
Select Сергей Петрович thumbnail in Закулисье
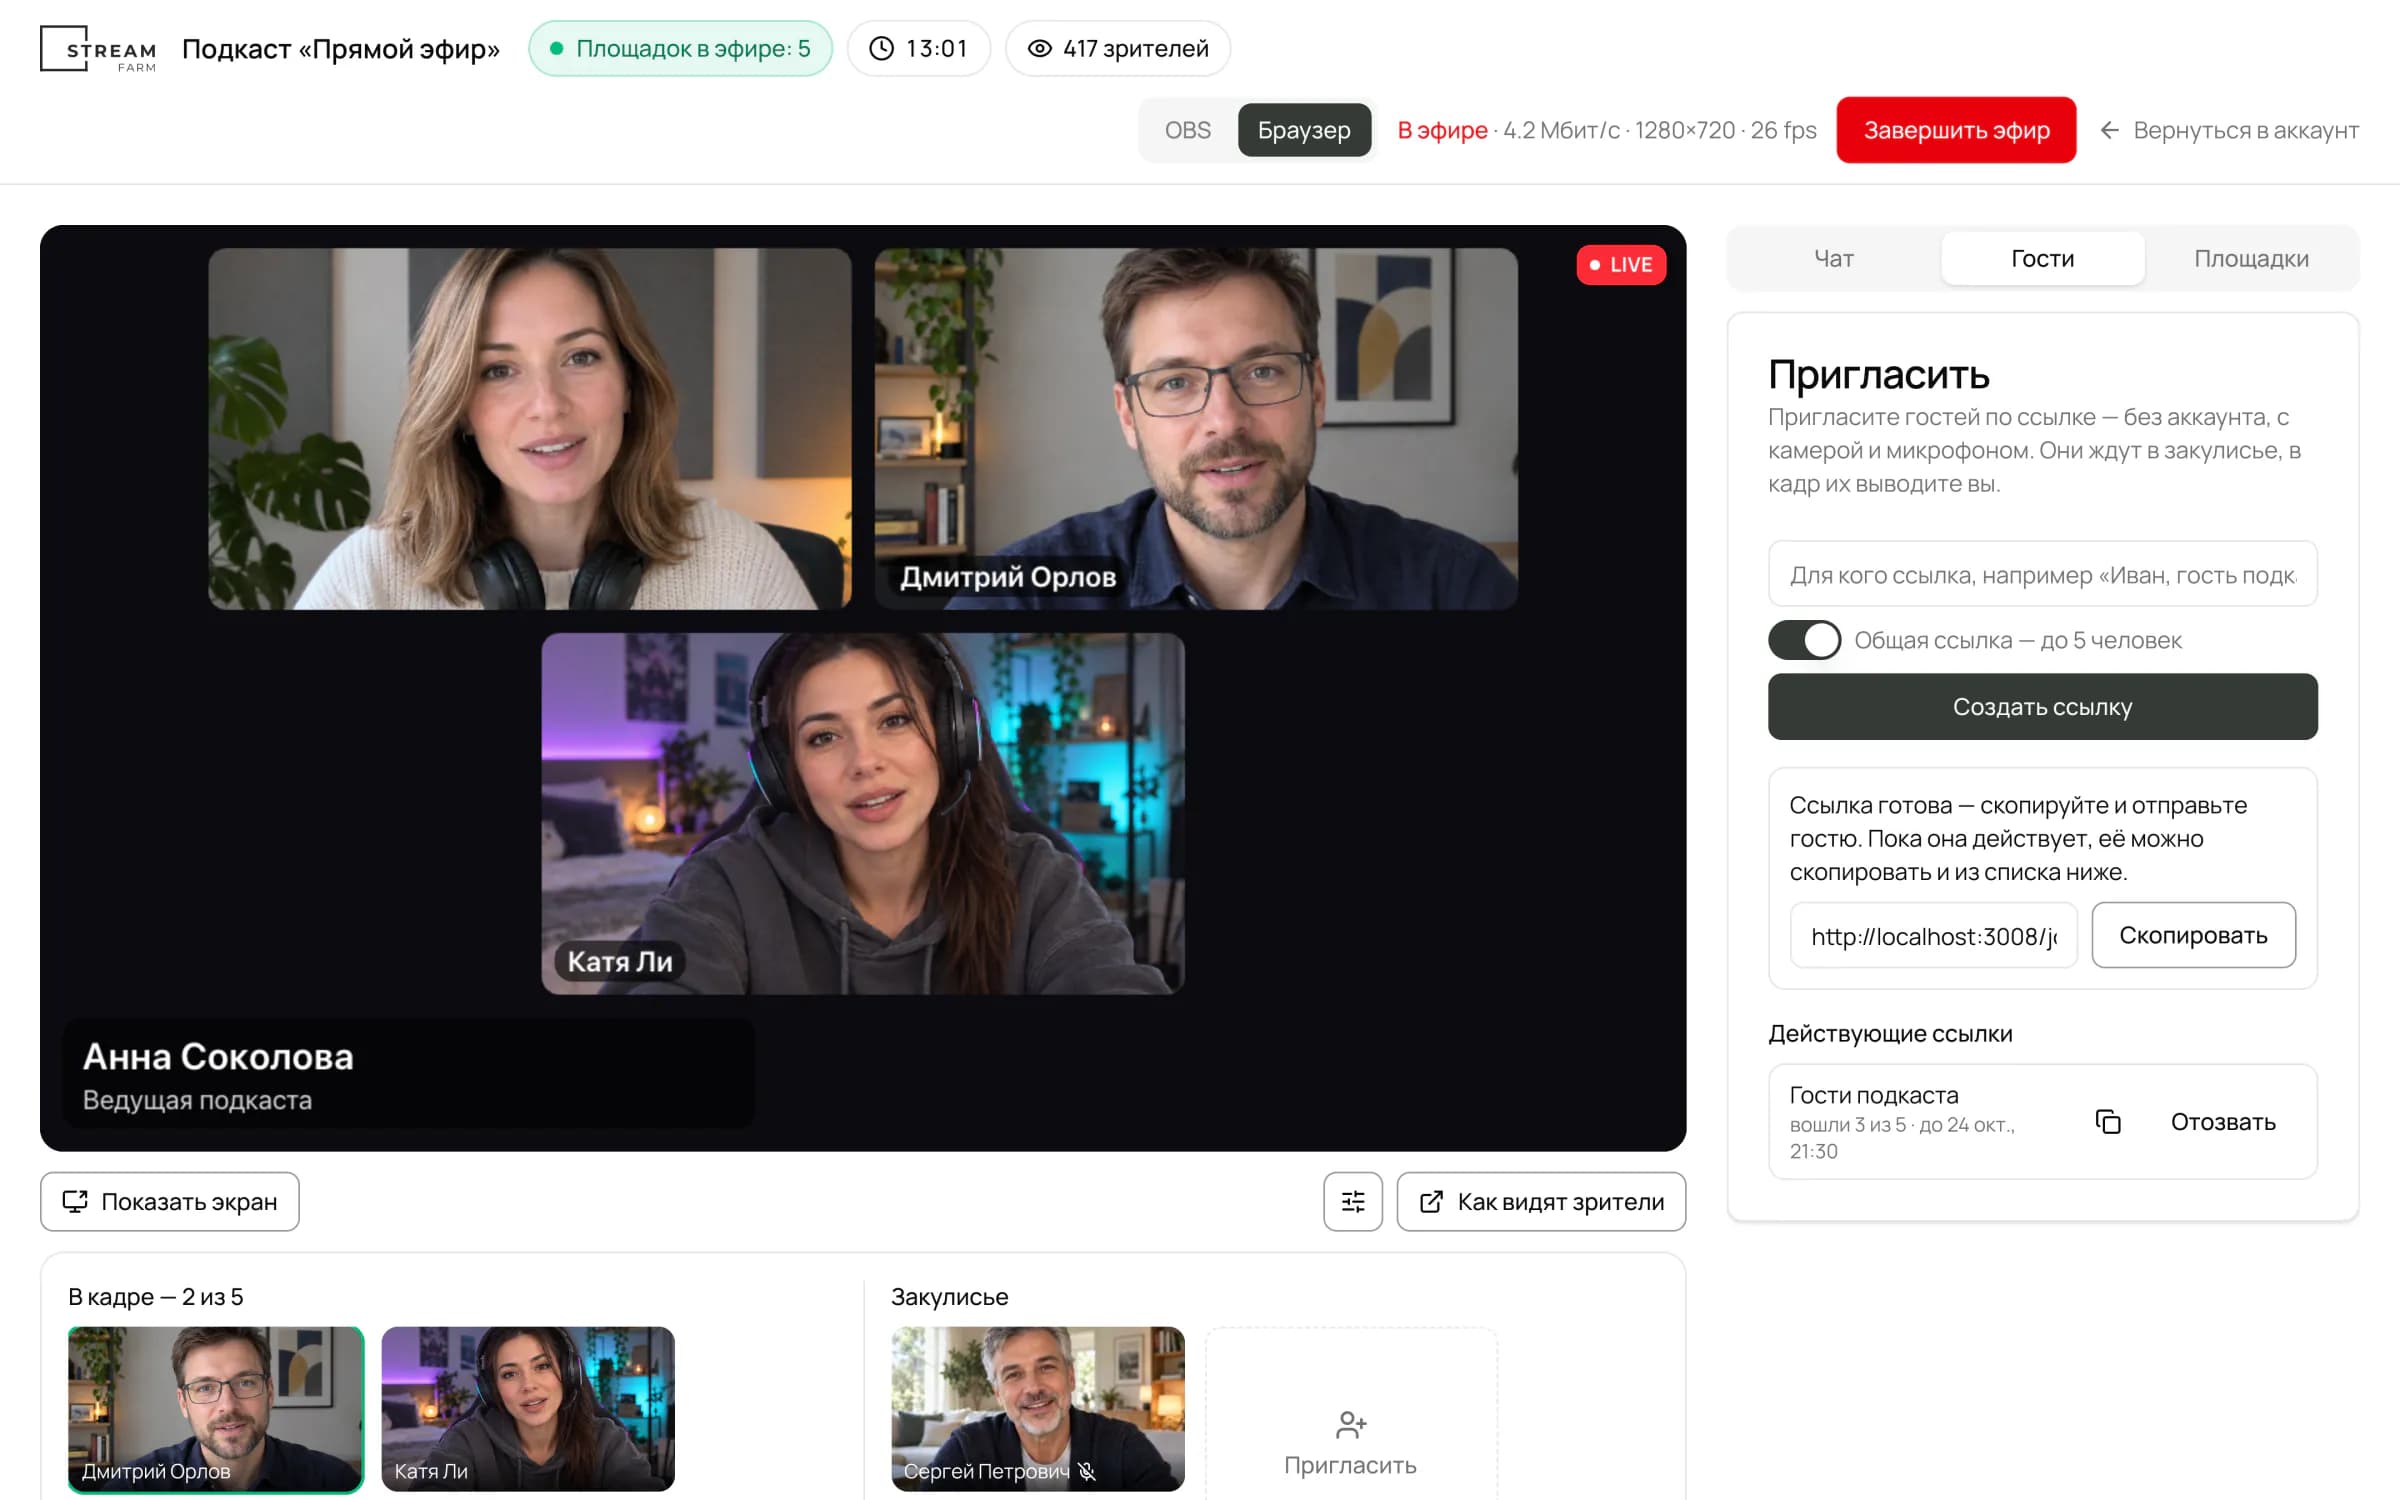click(1037, 1409)
